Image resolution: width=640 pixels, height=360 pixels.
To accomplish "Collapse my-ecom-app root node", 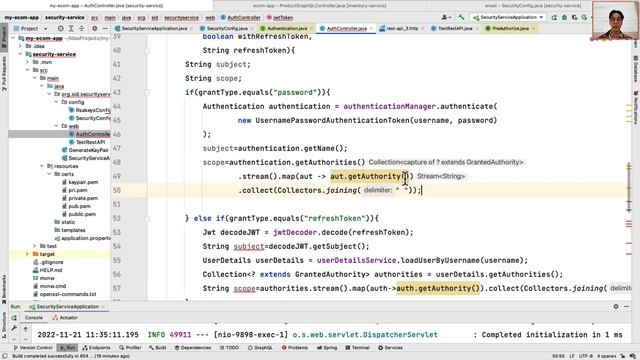I will coord(13,38).
